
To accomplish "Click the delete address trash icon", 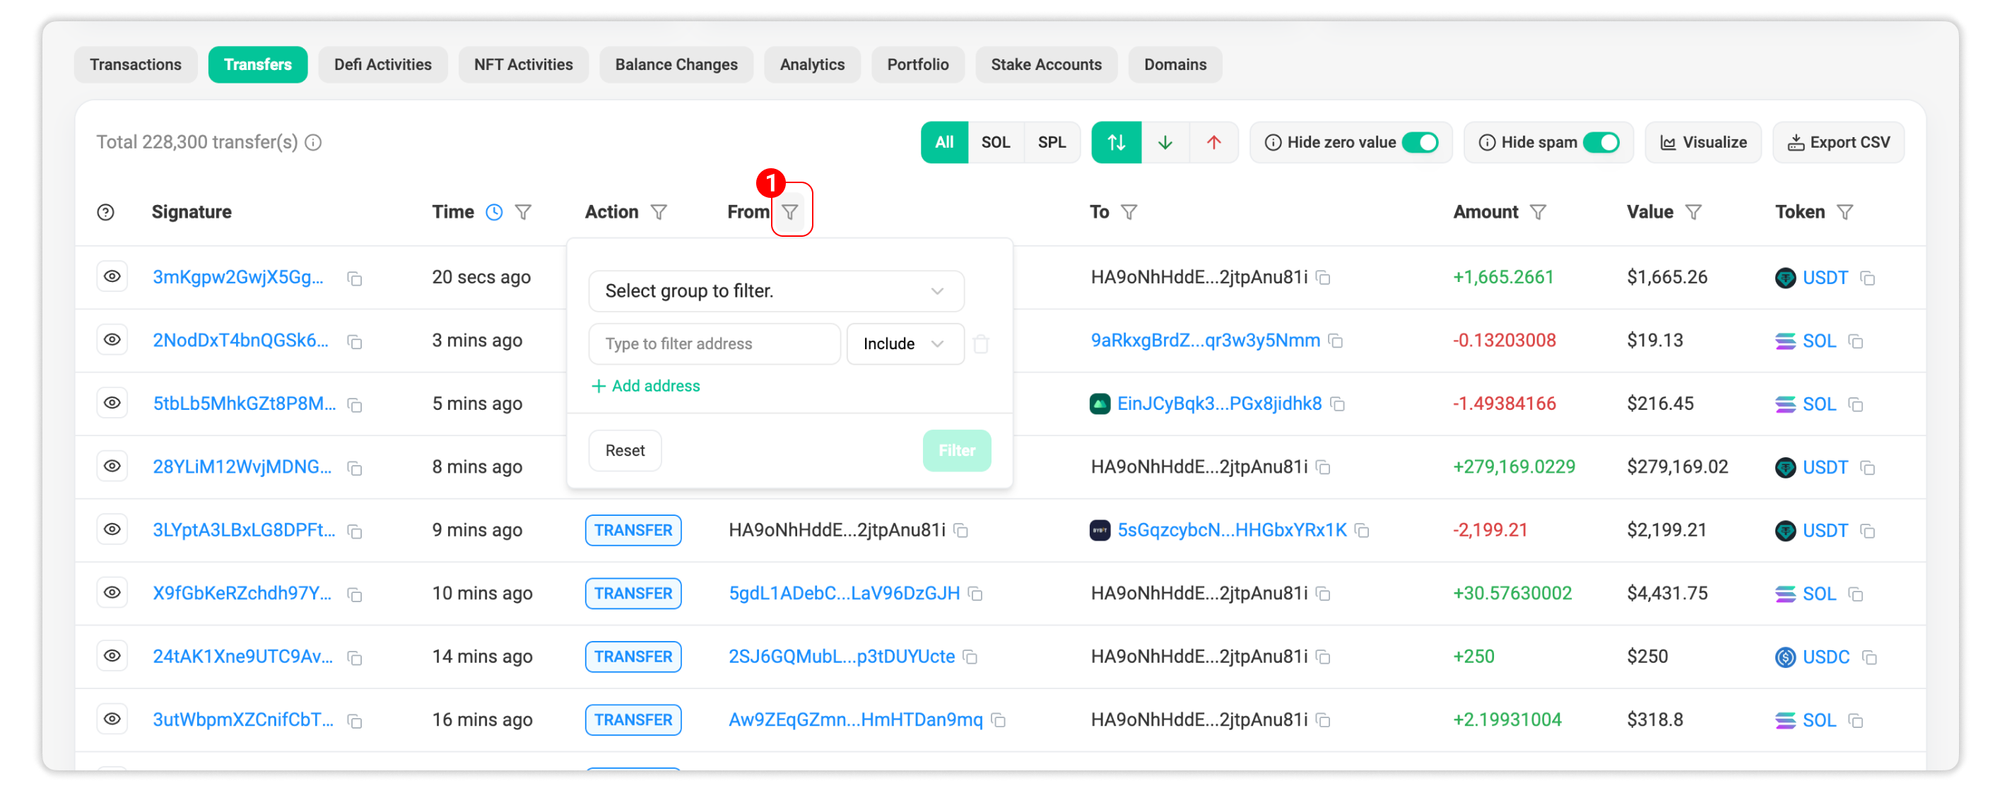I will [x=981, y=344].
